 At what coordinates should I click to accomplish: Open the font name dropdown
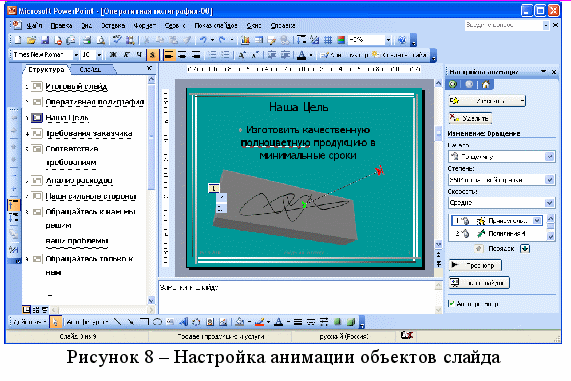[x=76, y=55]
